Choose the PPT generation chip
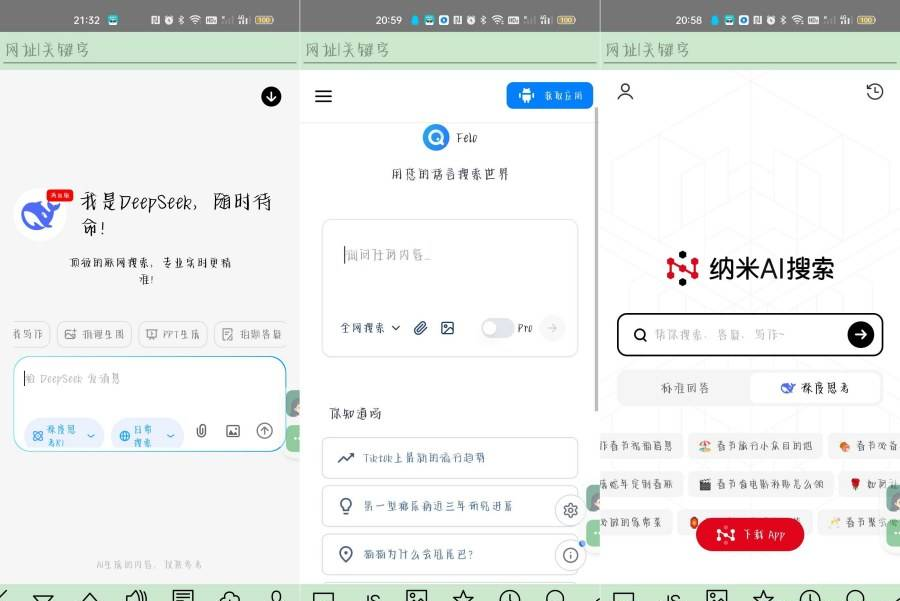This screenshot has width=900, height=601. (173, 334)
